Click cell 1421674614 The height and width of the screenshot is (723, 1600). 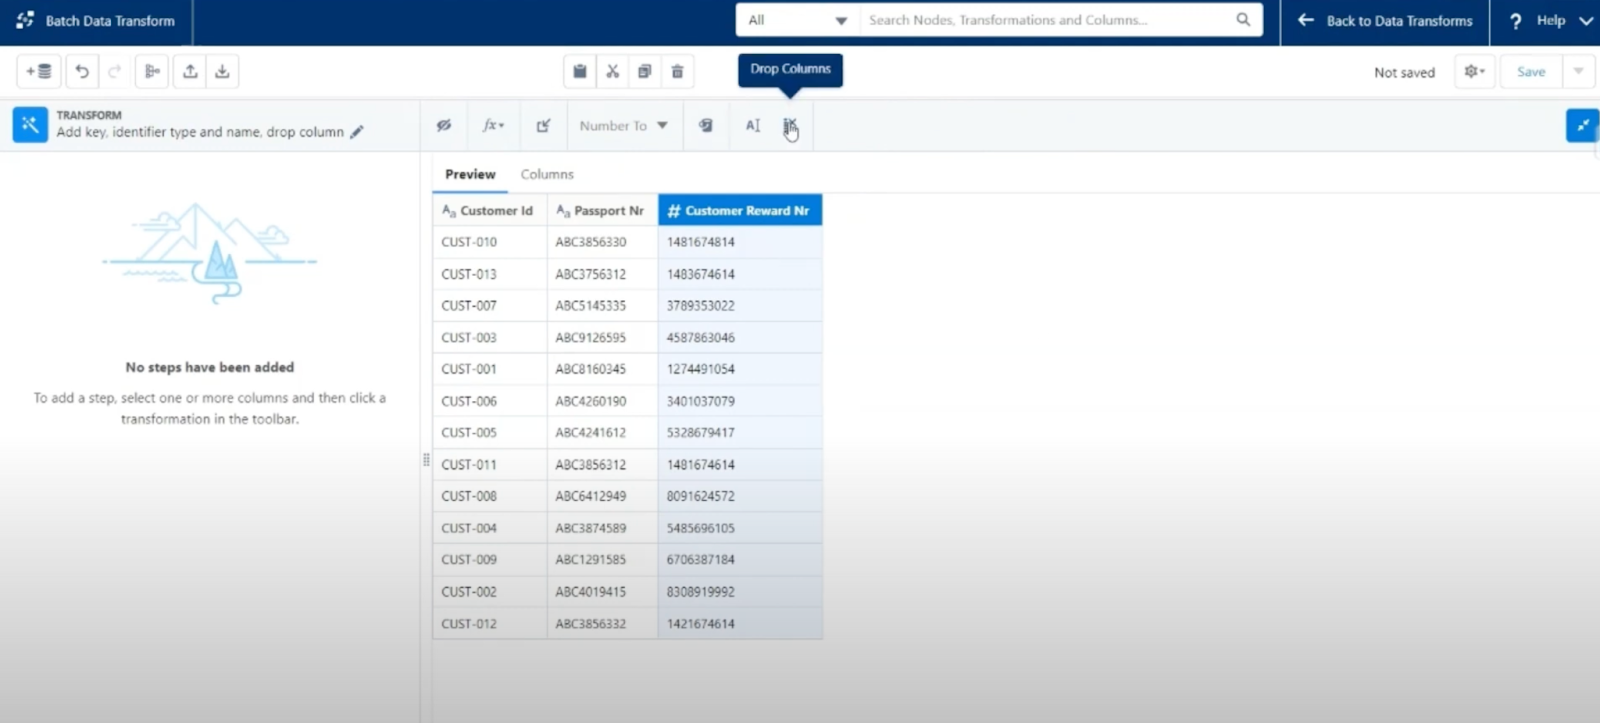(740, 624)
